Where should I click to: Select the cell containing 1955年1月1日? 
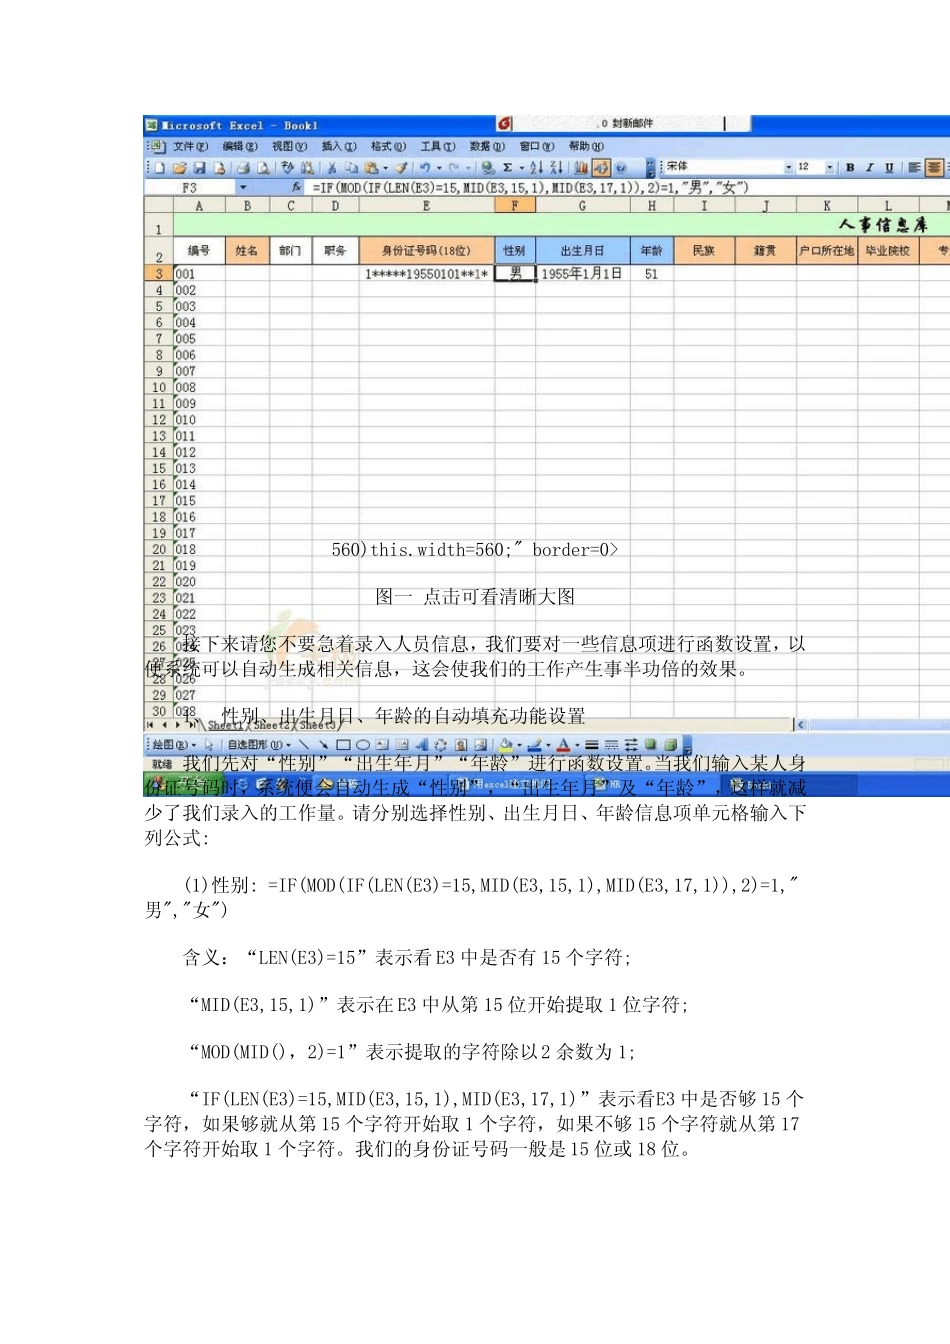pyautogui.click(x=582, y=273)
